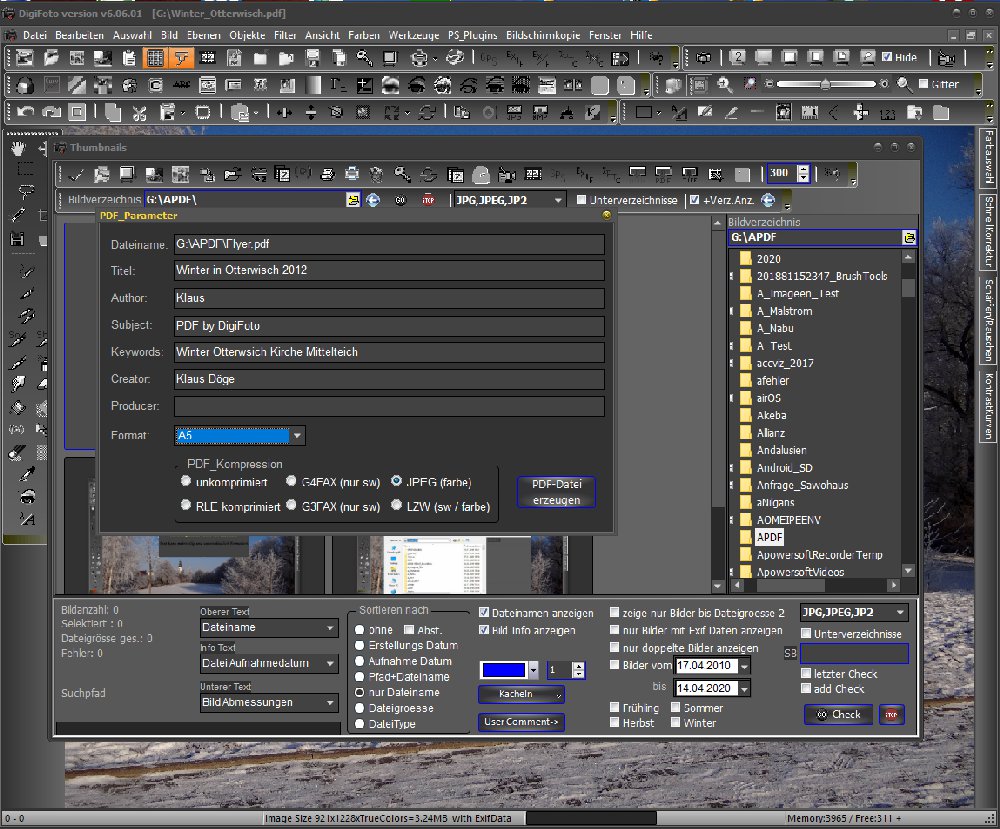
Task: Tick the Winter season checkbox
Action: [x=675, y=723]
